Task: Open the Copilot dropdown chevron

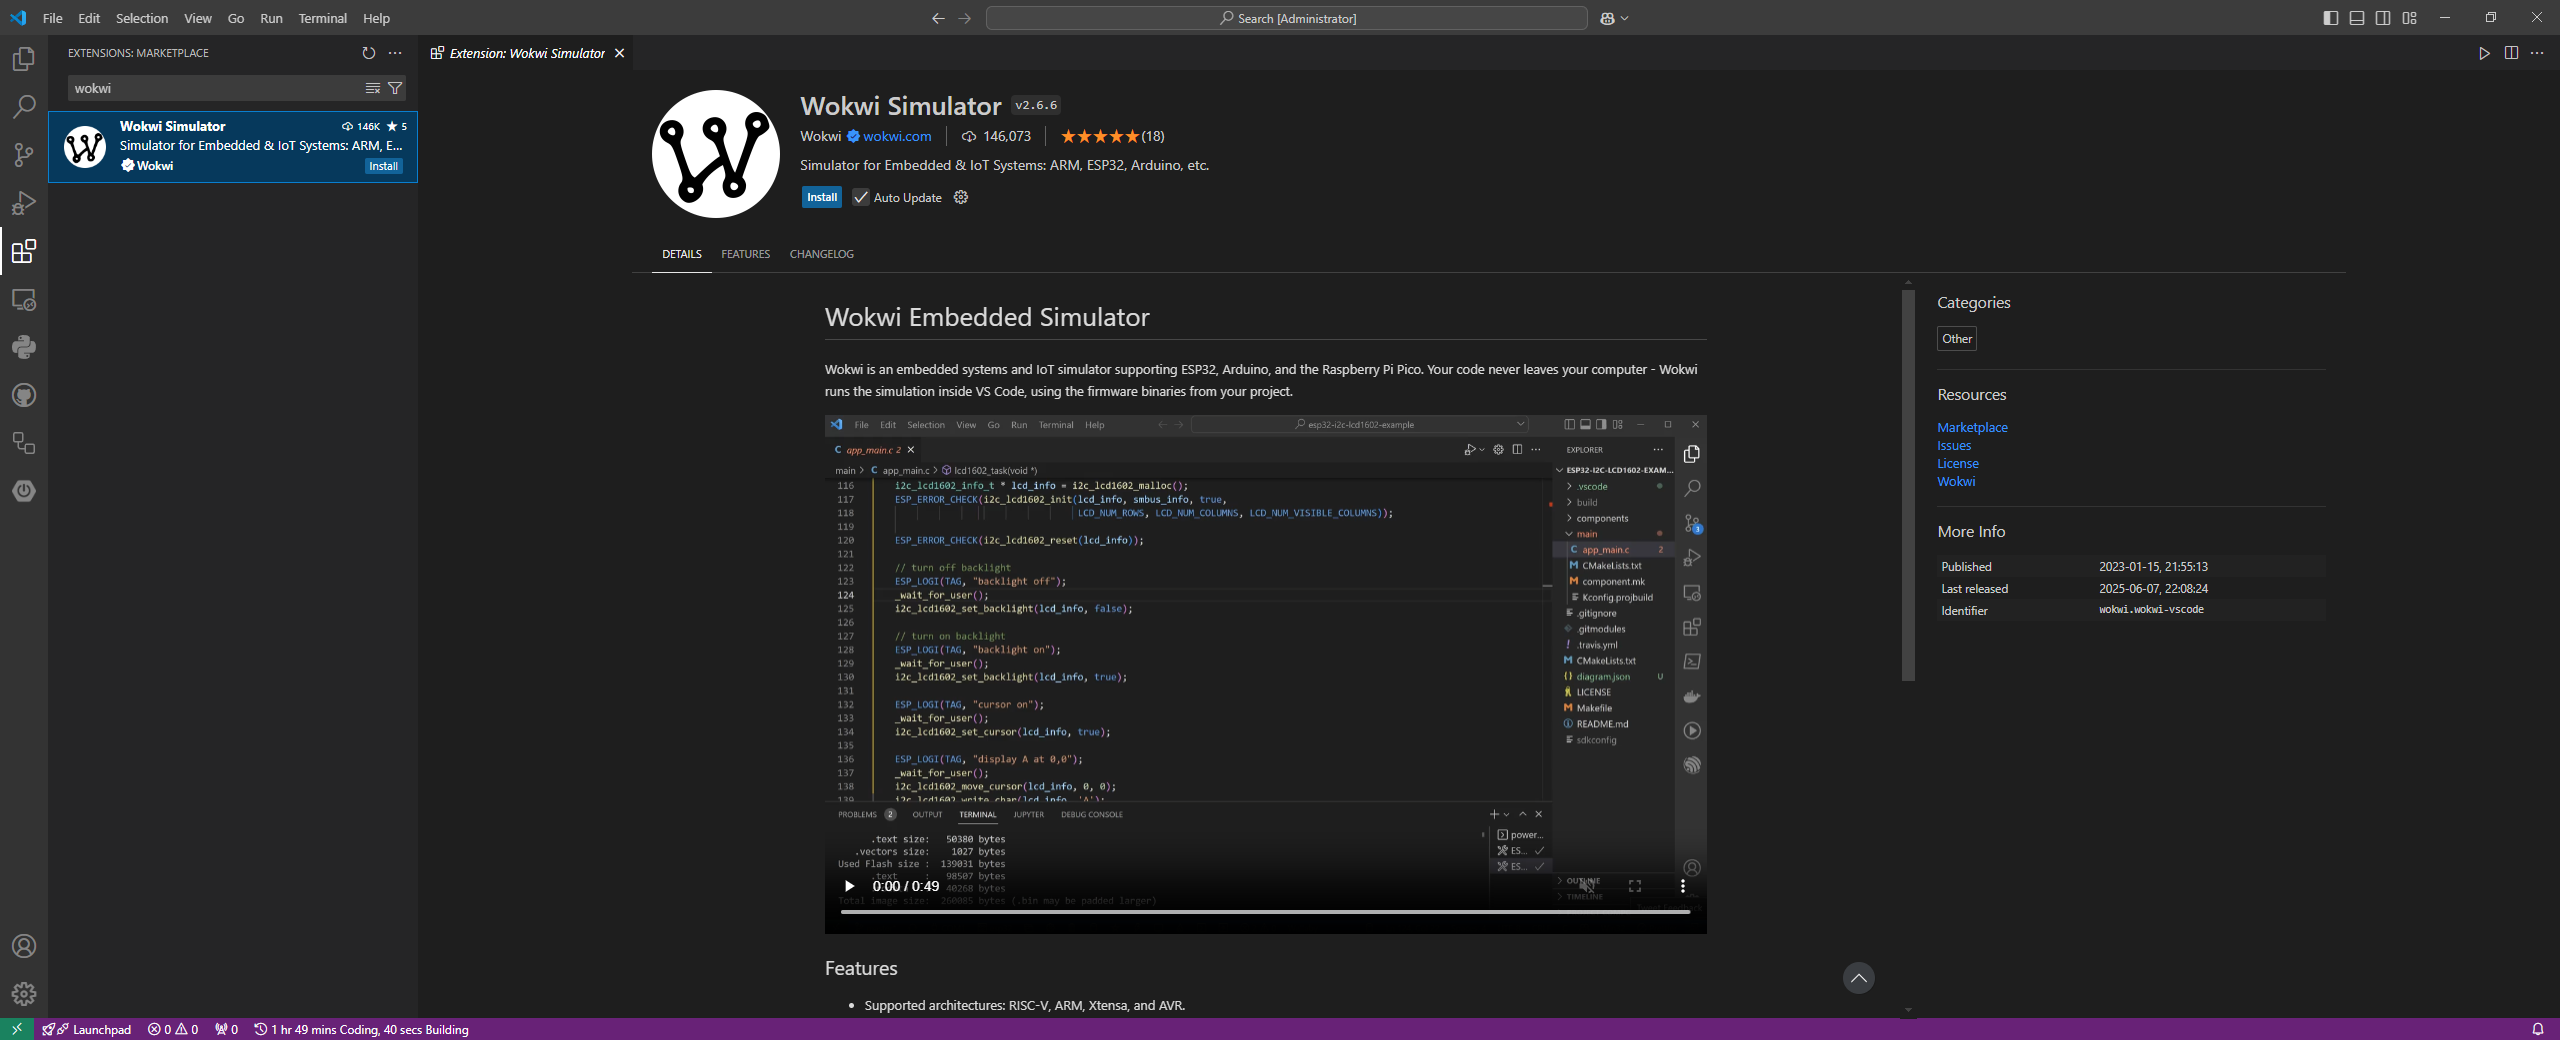Action: [1624, 18]
